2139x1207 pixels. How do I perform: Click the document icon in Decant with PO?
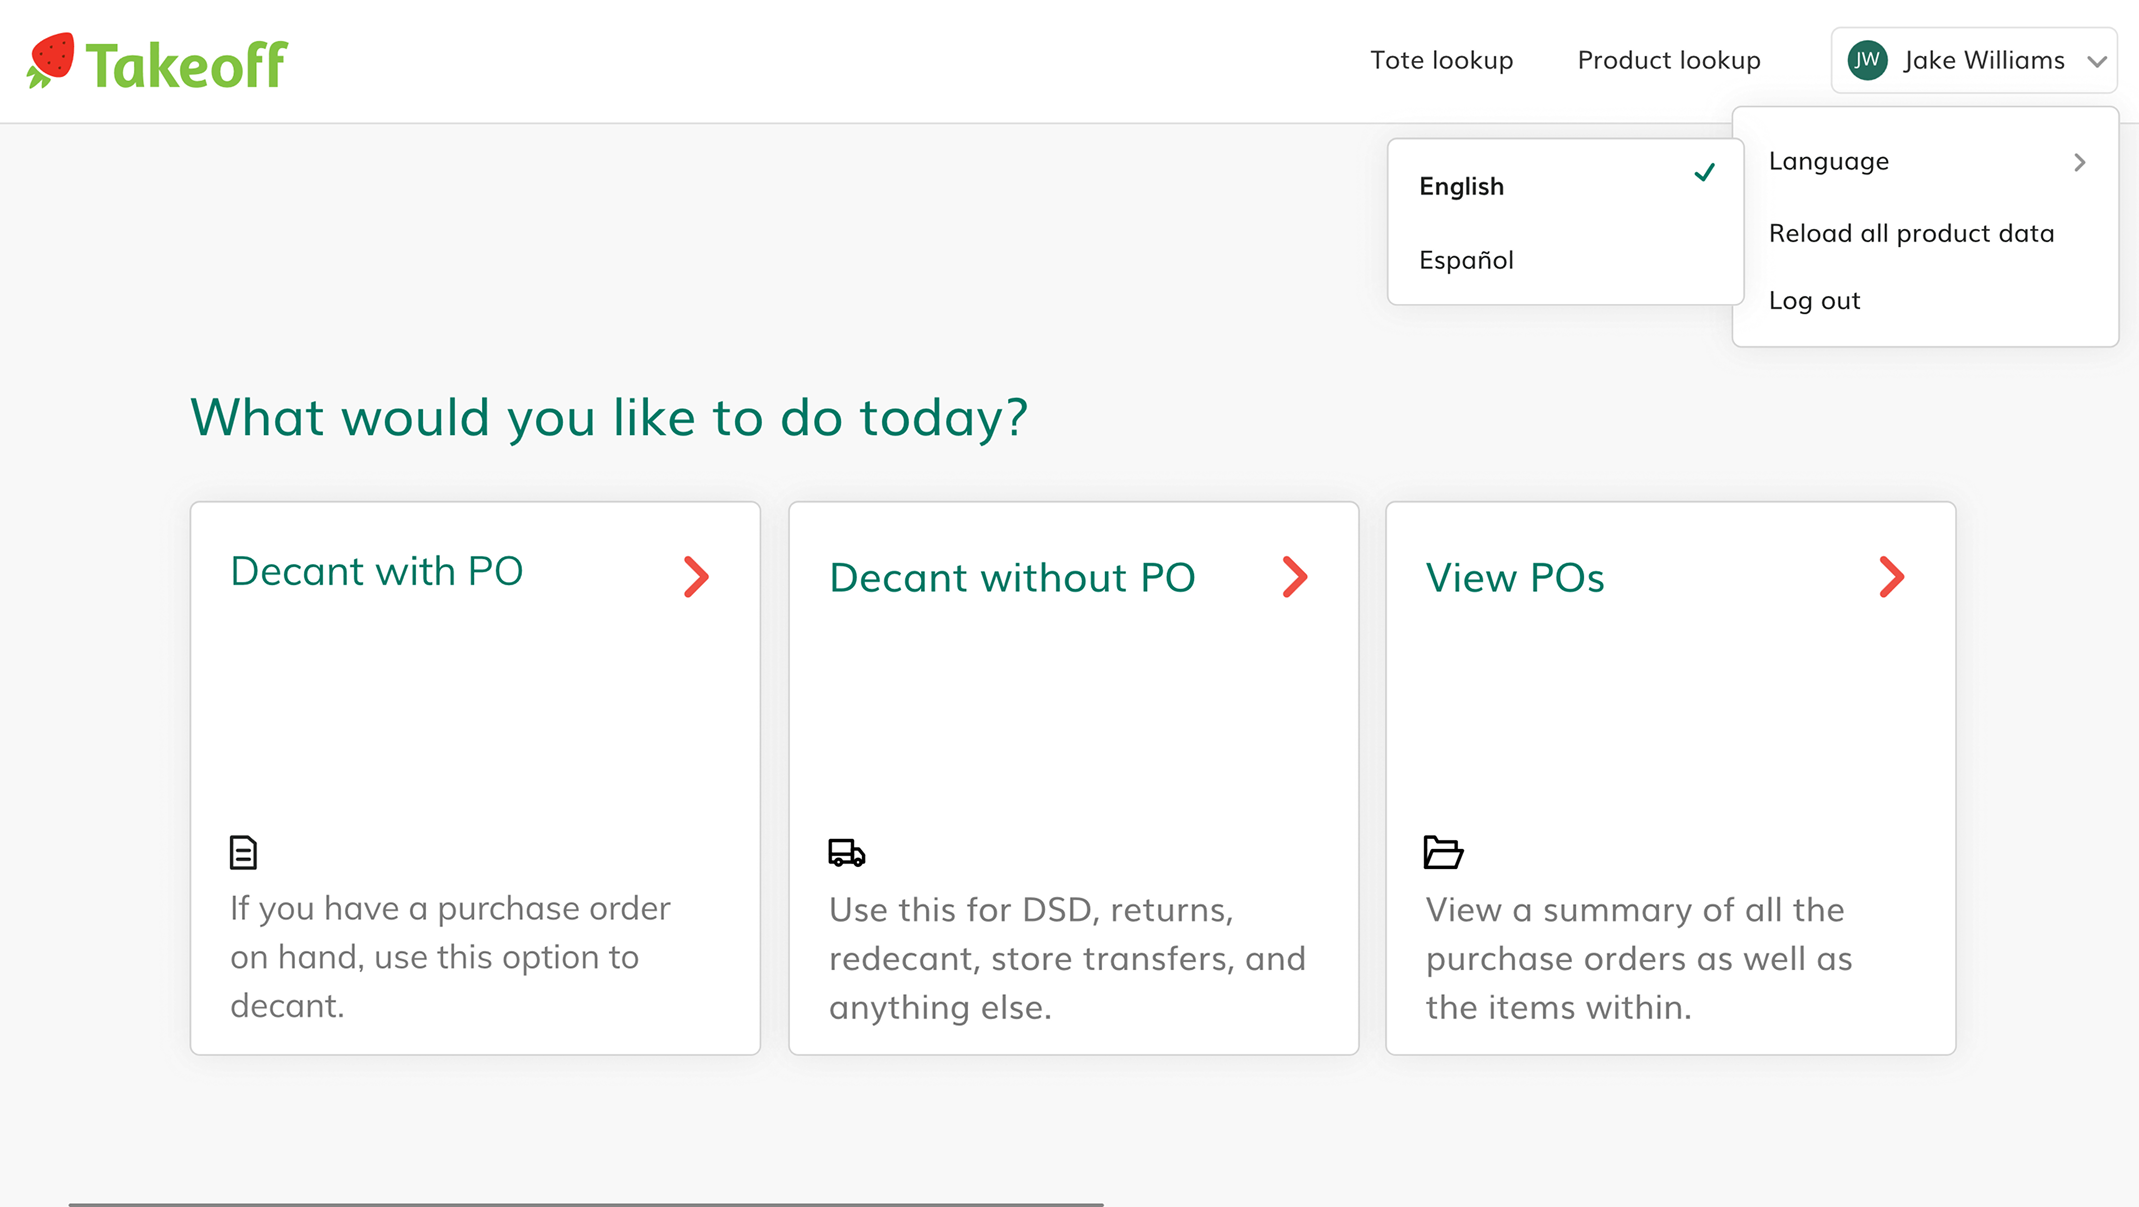tap(243, 852)
